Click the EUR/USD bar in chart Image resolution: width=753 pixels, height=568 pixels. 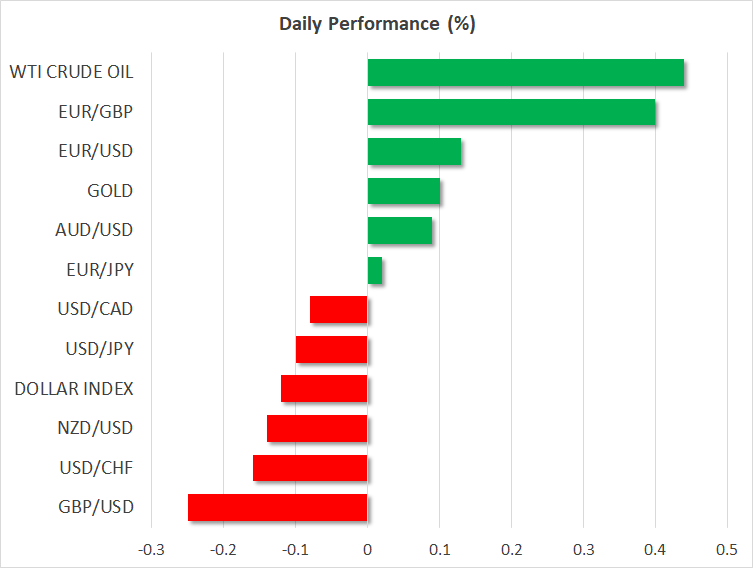[x=414, y=151]
